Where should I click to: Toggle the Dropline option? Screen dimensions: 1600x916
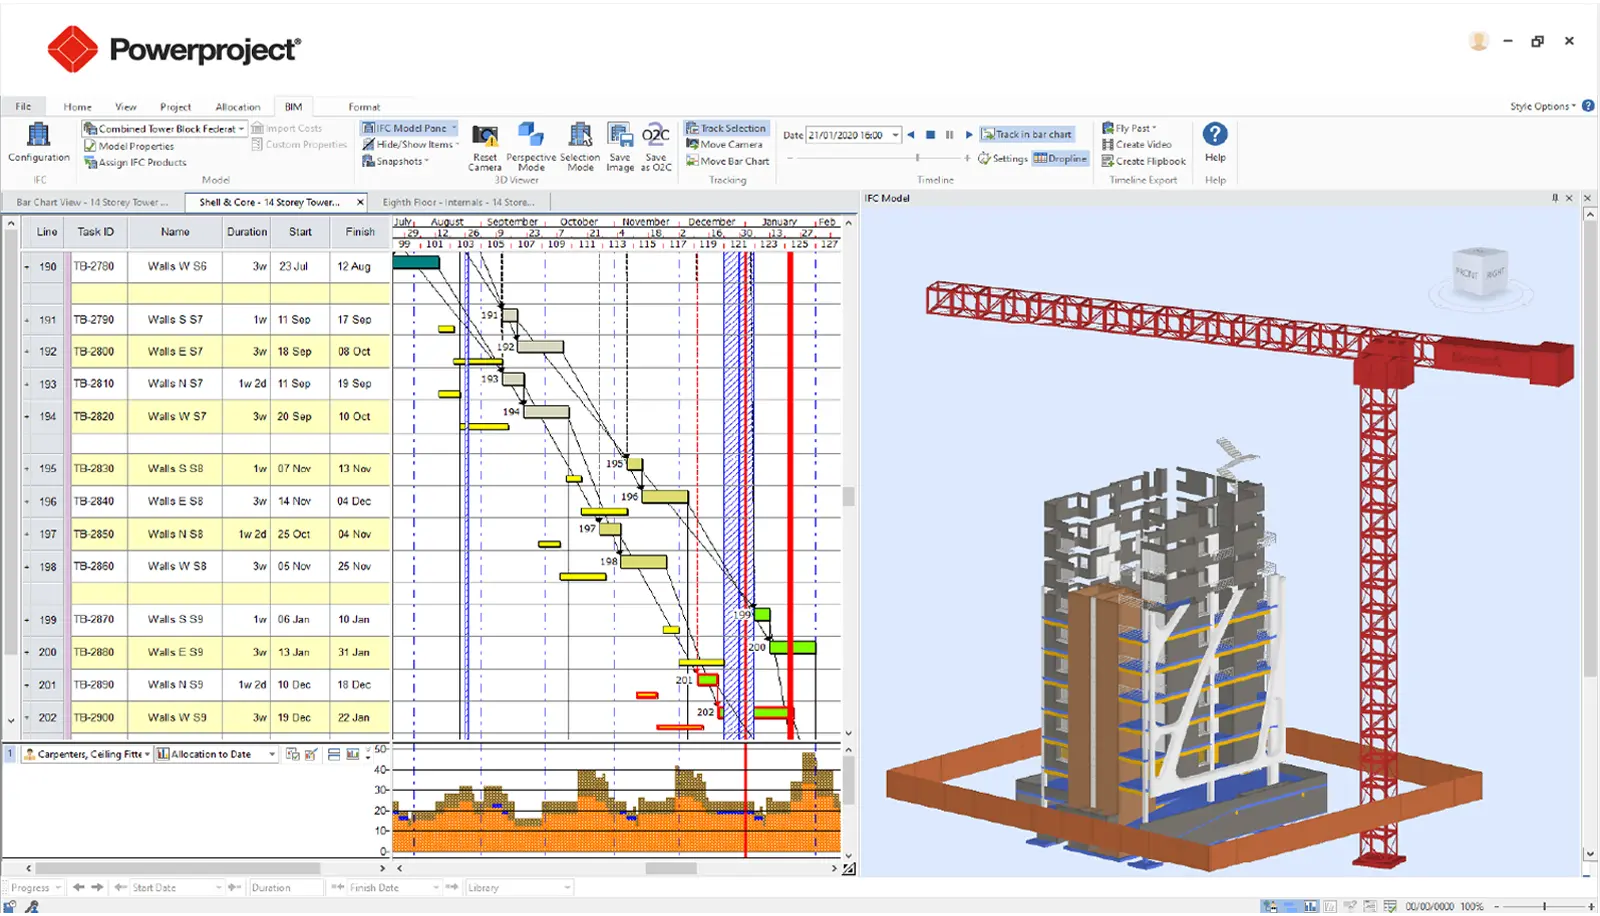pos(1061,158)
